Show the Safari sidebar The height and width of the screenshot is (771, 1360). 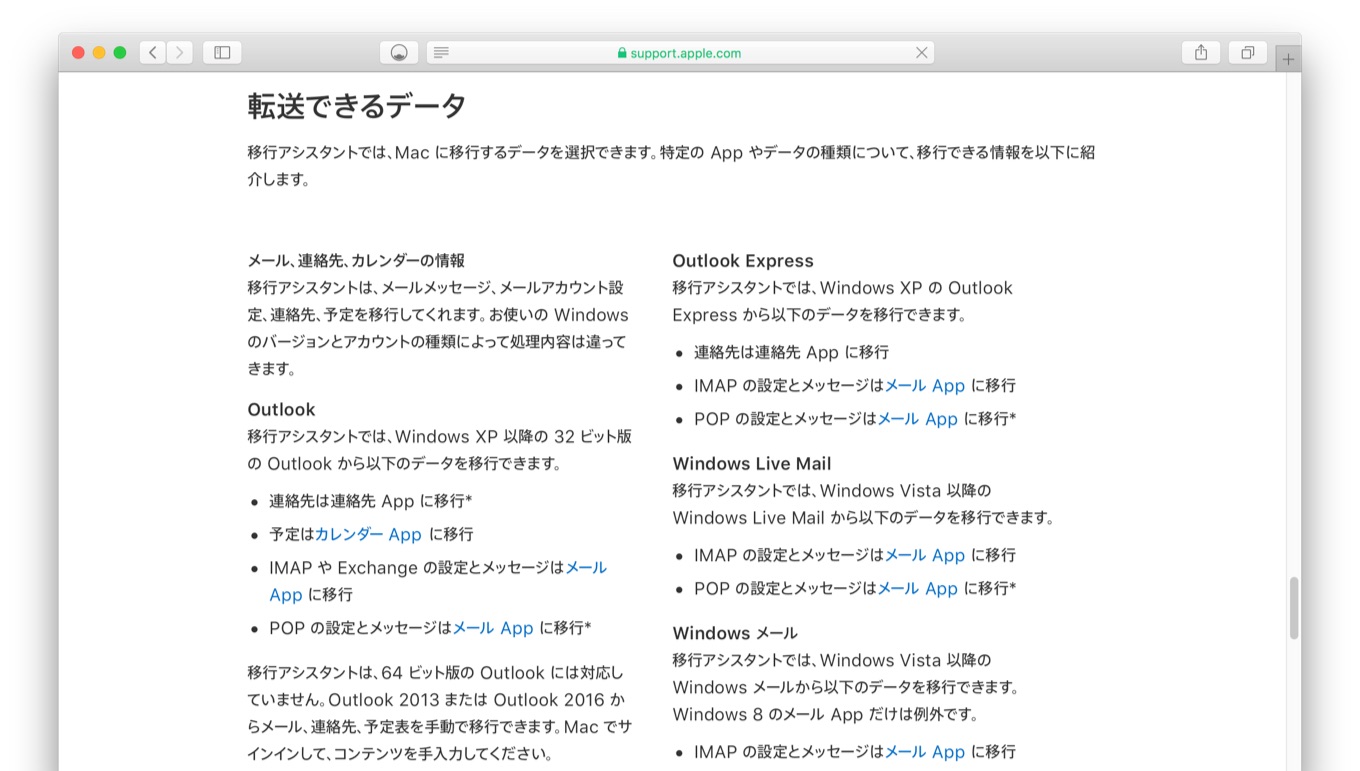(222, 53)
